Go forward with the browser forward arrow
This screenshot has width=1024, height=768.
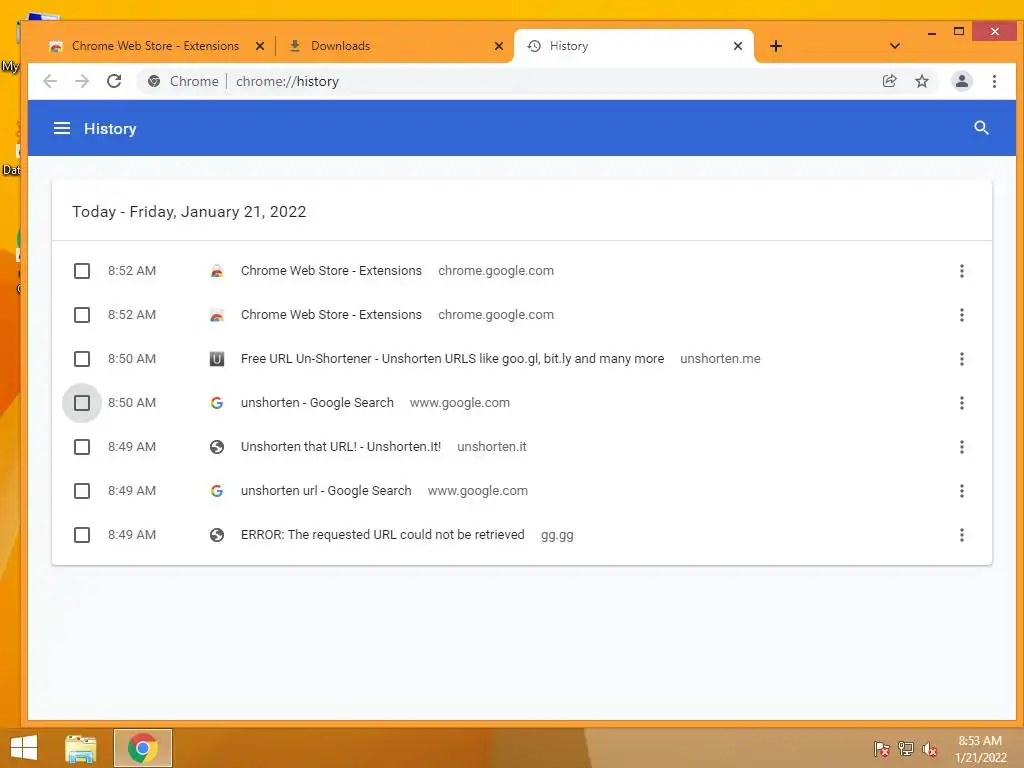pos(82,81)
